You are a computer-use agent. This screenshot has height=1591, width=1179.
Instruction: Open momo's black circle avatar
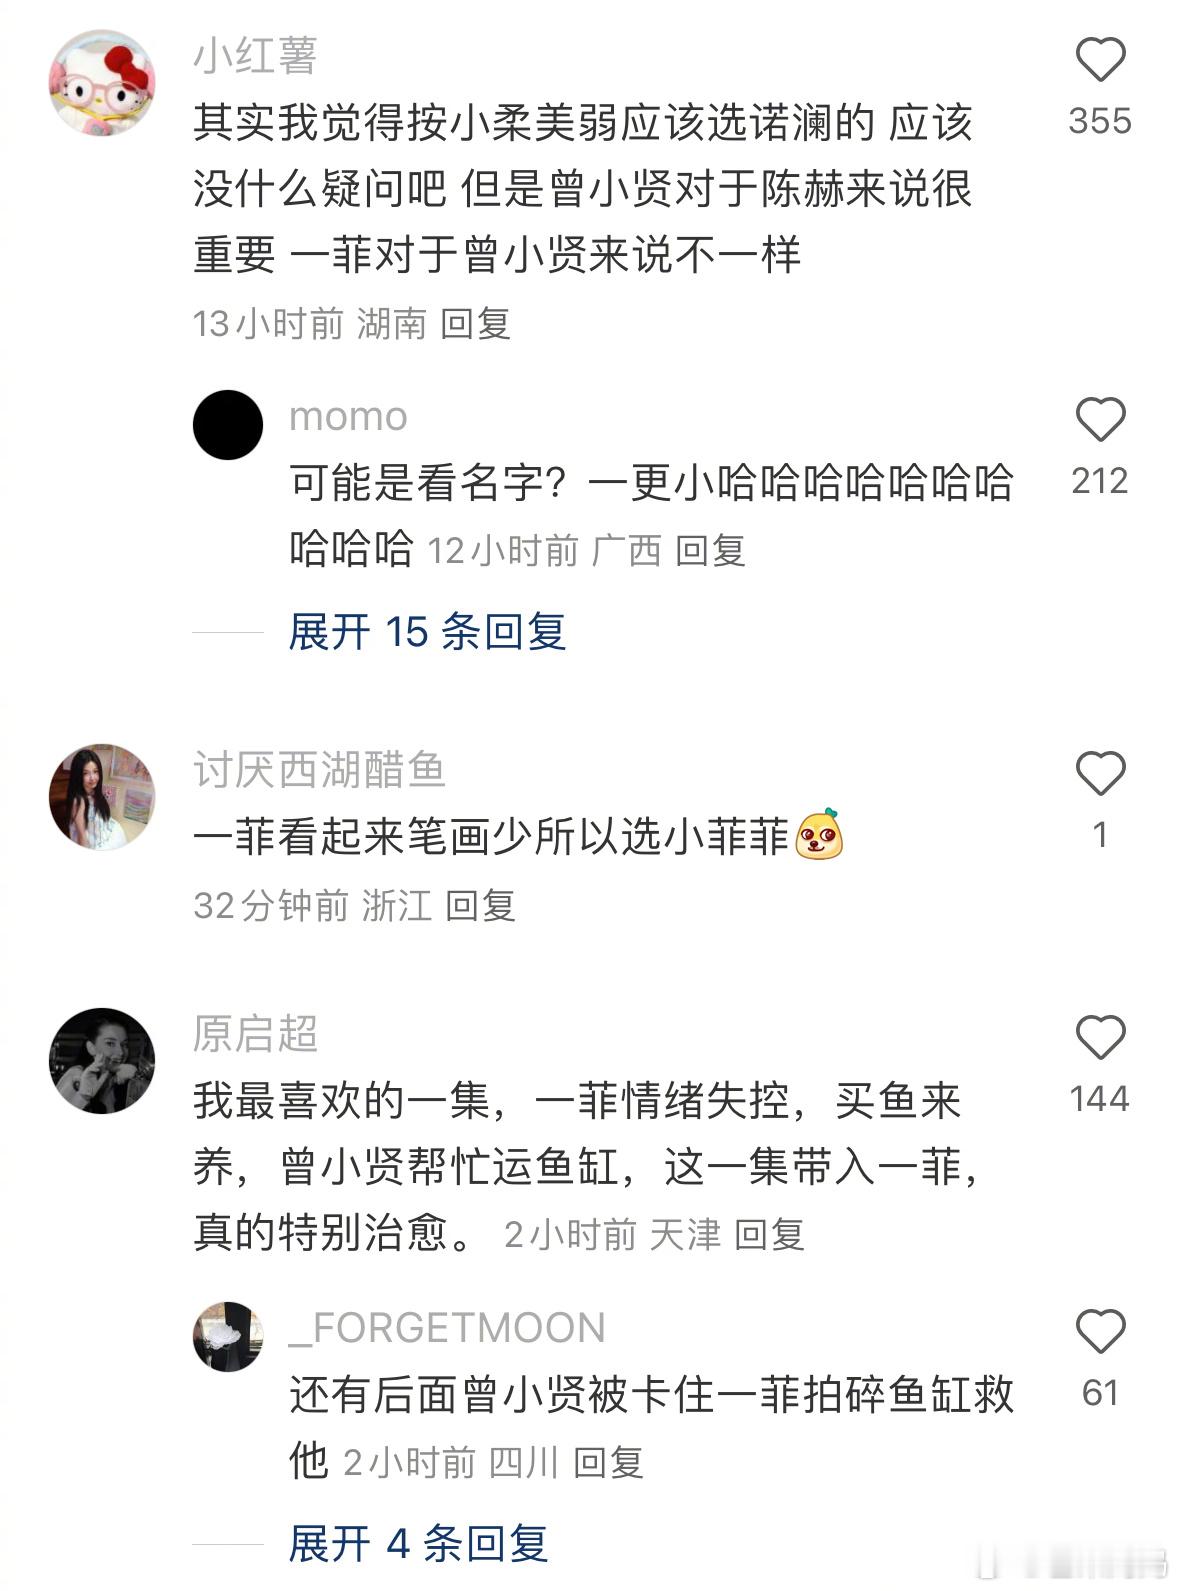[228, 425]
